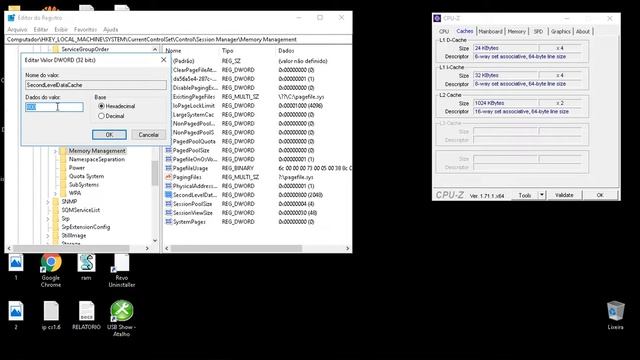Open the Revo Uninstaller desktop shortcut
640x360 pixels.
pos(121,263)
